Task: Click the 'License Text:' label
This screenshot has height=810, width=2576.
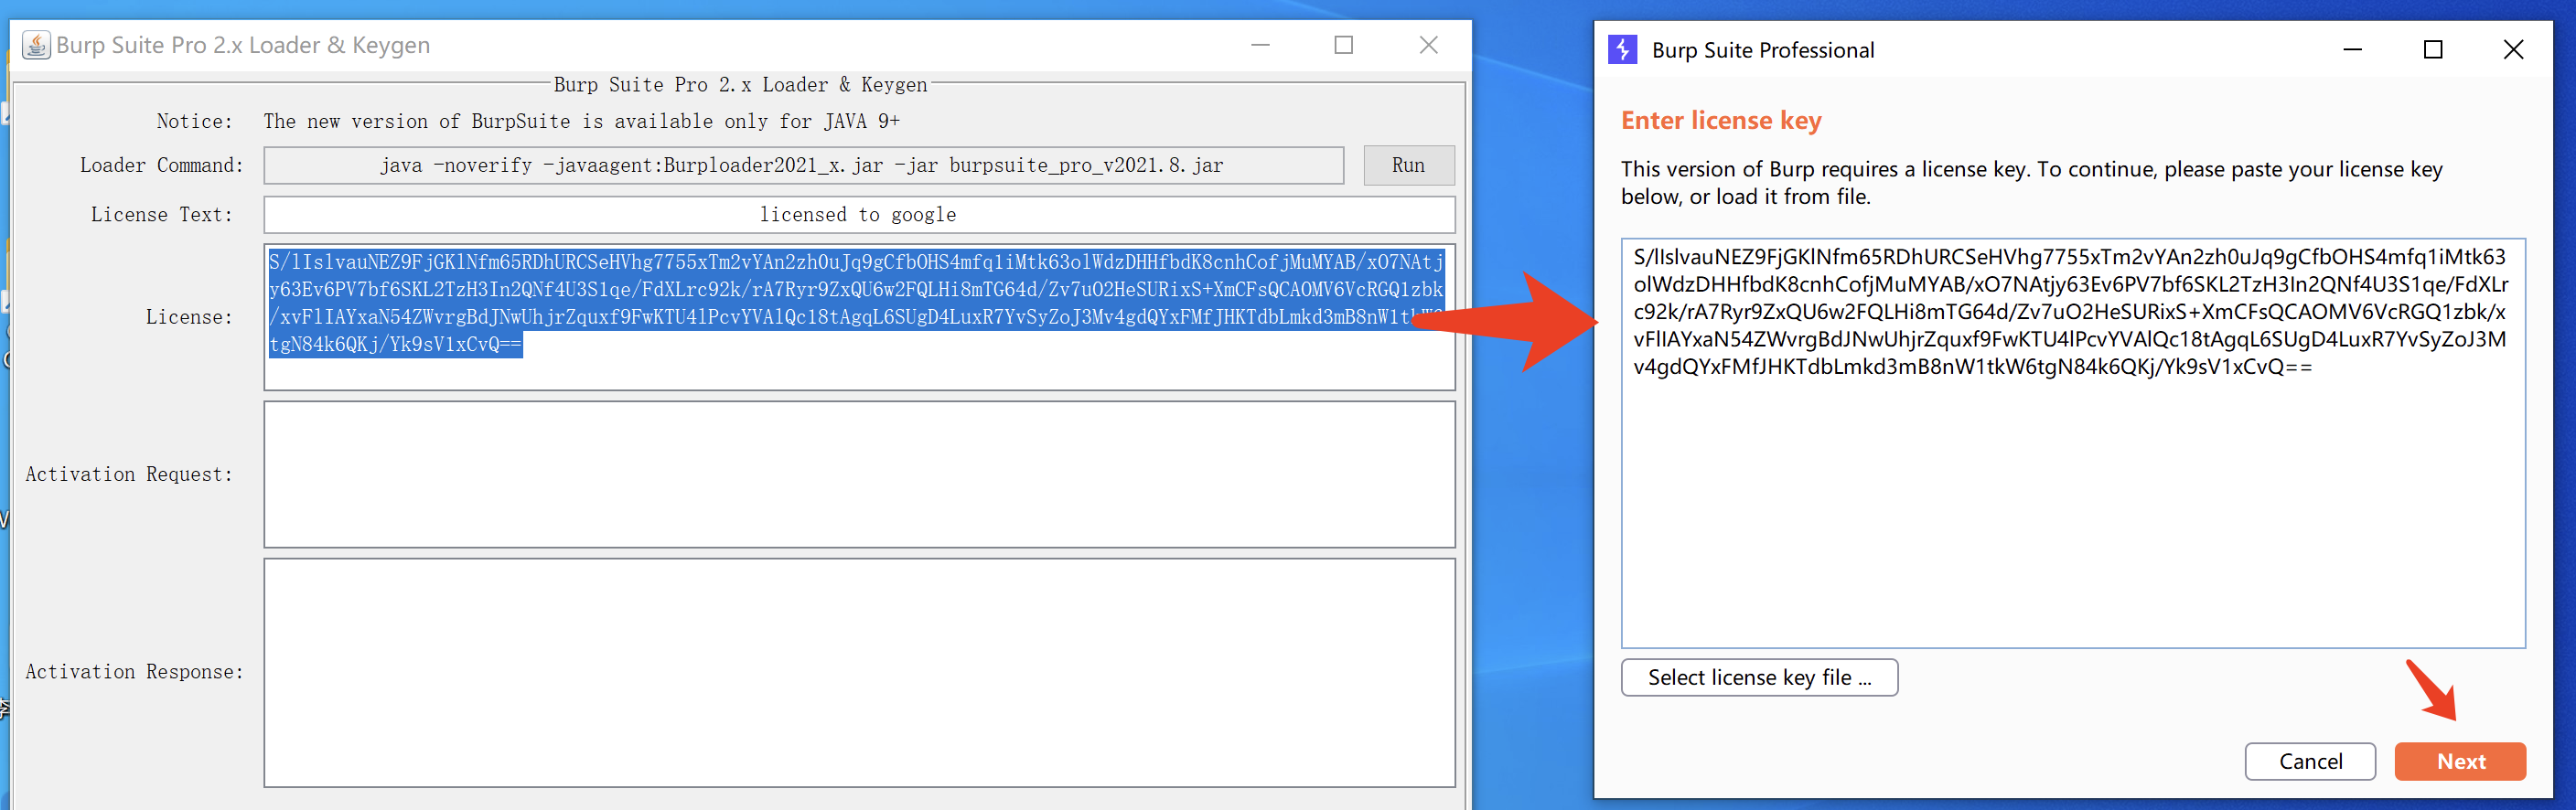Action: pyautogui.click(x=161, y=214)
